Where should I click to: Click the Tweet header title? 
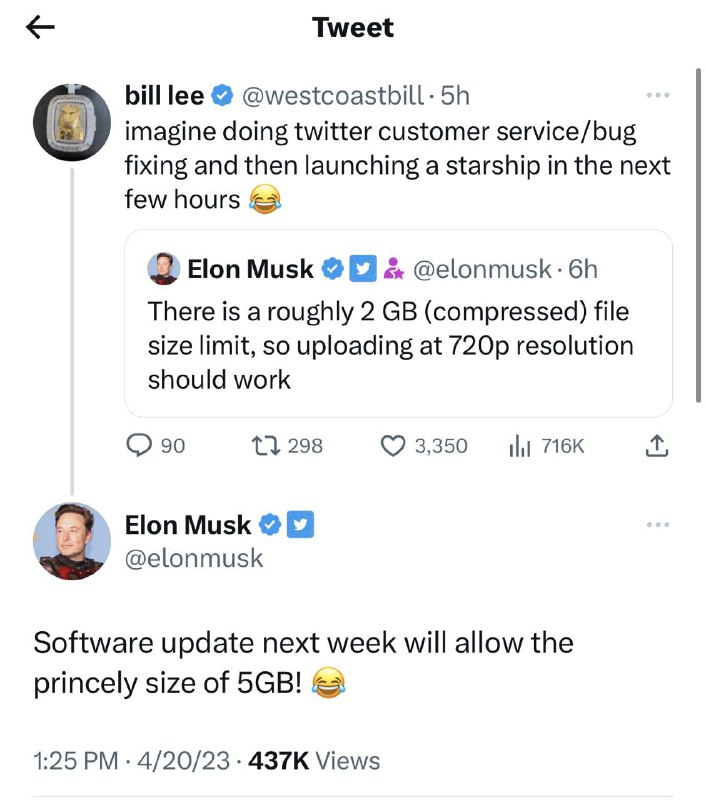pos(353,28)
